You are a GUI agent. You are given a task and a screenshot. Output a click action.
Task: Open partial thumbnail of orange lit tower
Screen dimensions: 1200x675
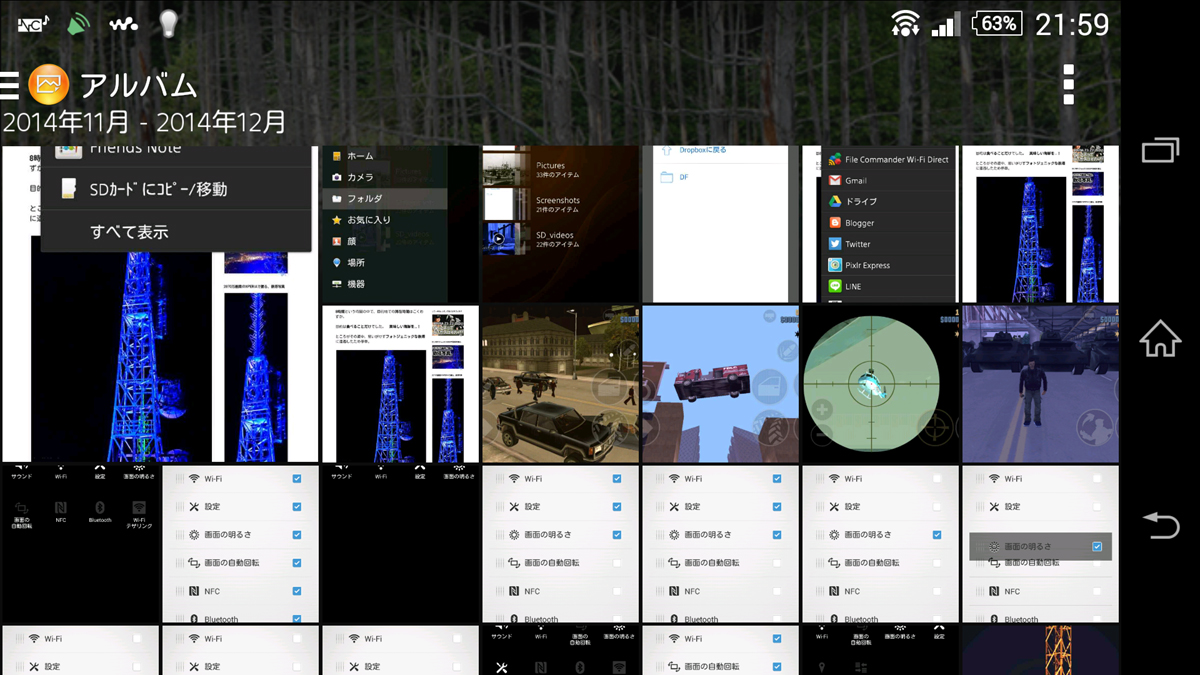tap(1040, 650)
